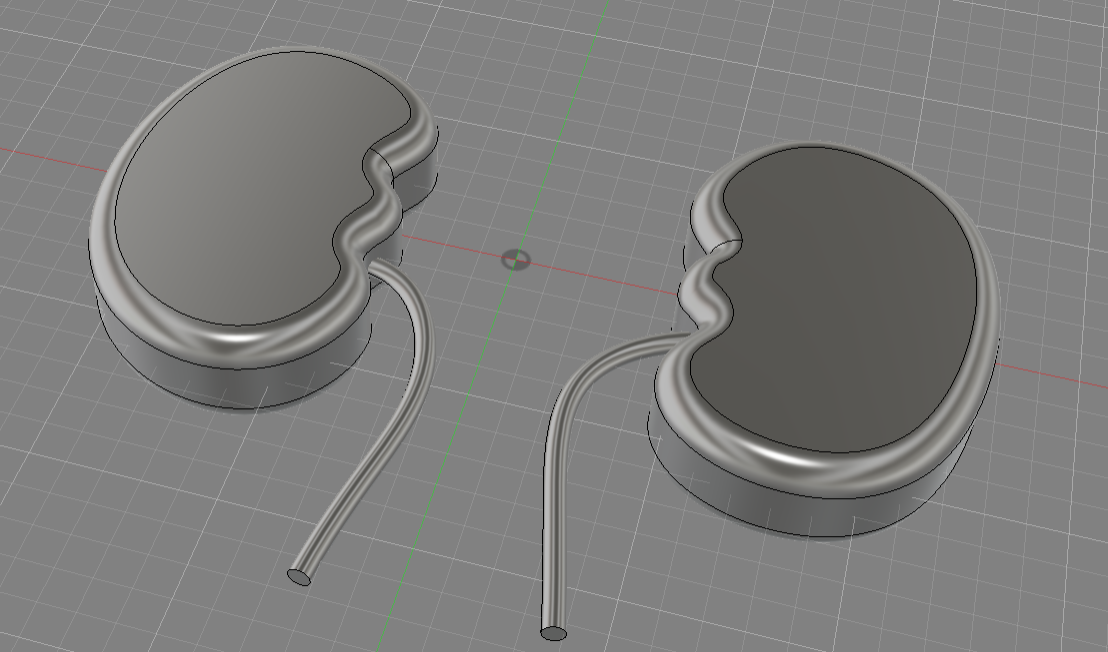Viewport: 1108px width, 652px height.
Task: Click where left tube joins left kidney
Action: tap(380, 267)
